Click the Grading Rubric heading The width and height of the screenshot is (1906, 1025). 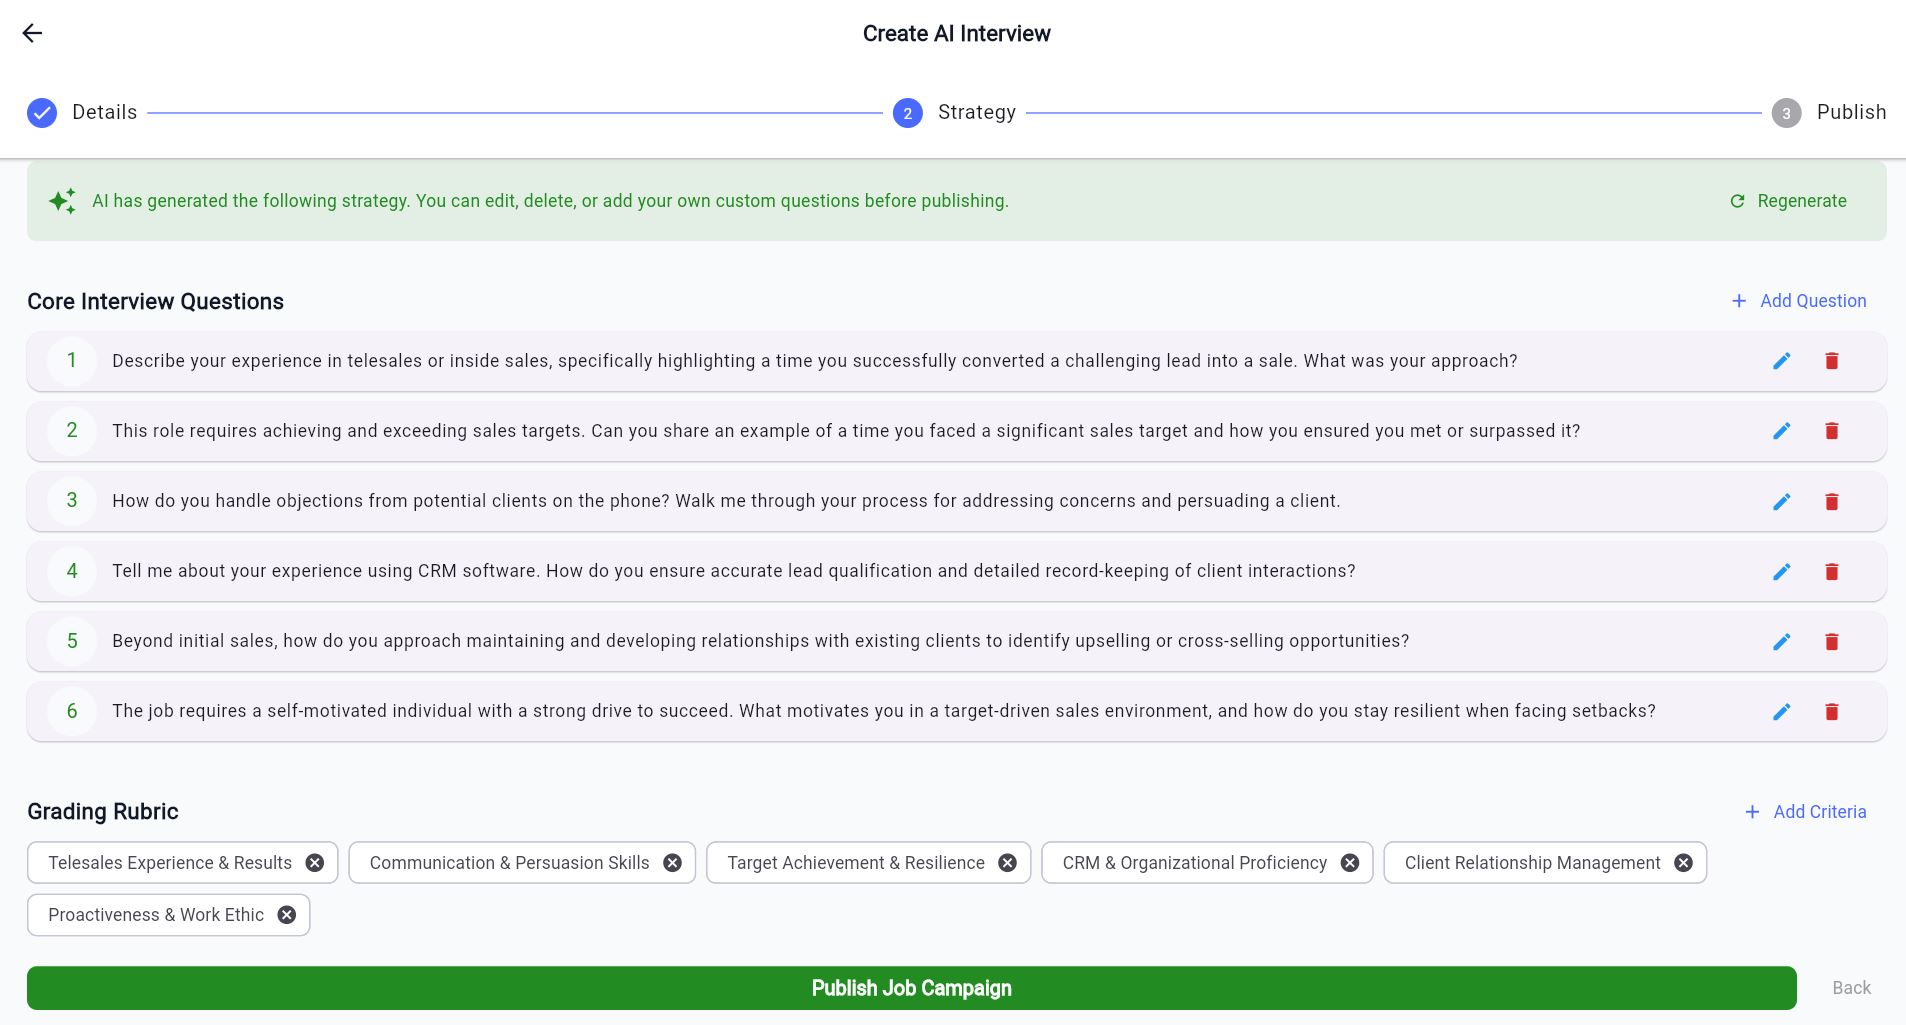click(x=103, y=812)
